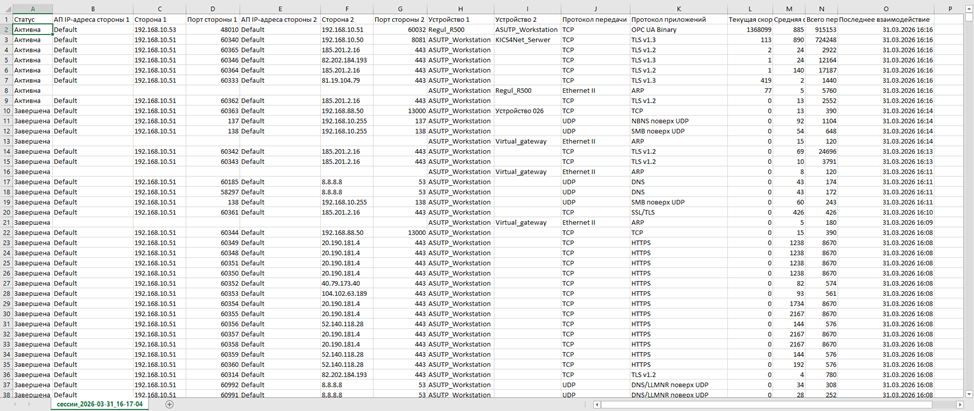Click the new sheet plus icon
Image resolution: width=974 pixels, height=411 pixels.
[x=169, y=404]
